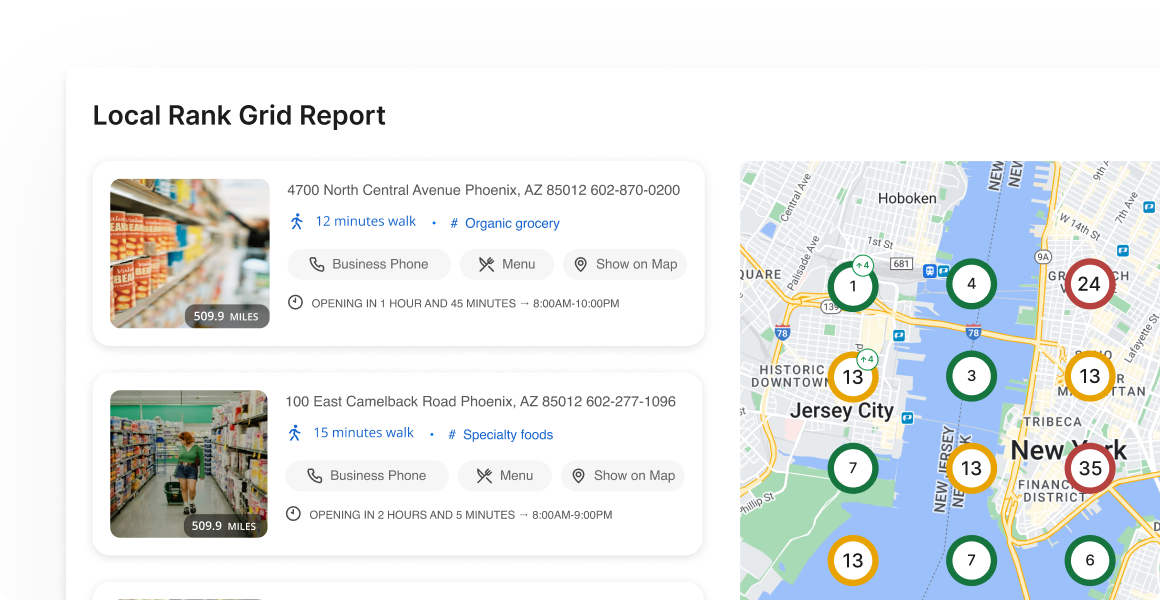1160x600 pixels.
Task: Open the orange 13 marker near Lafayette St
Action: [1089, 377]
